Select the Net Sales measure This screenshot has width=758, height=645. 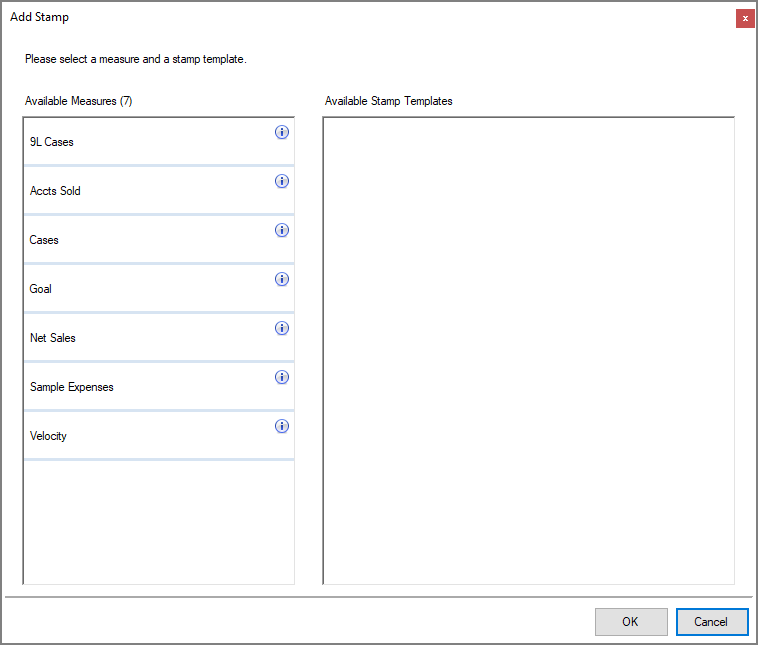[x=159, y=337]
